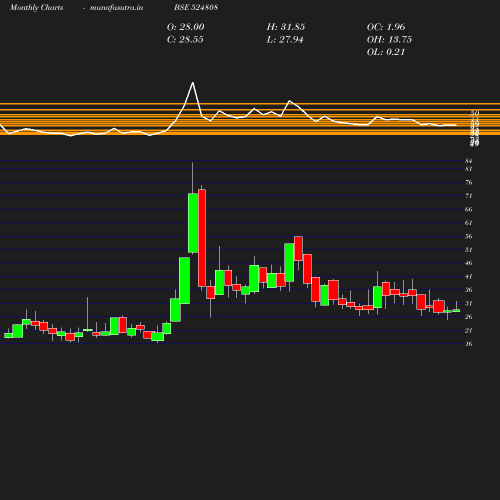Click the second peak of white indicator line
Image resolution: width=500 pixels, height=500 pixels.
click(289, 101)
